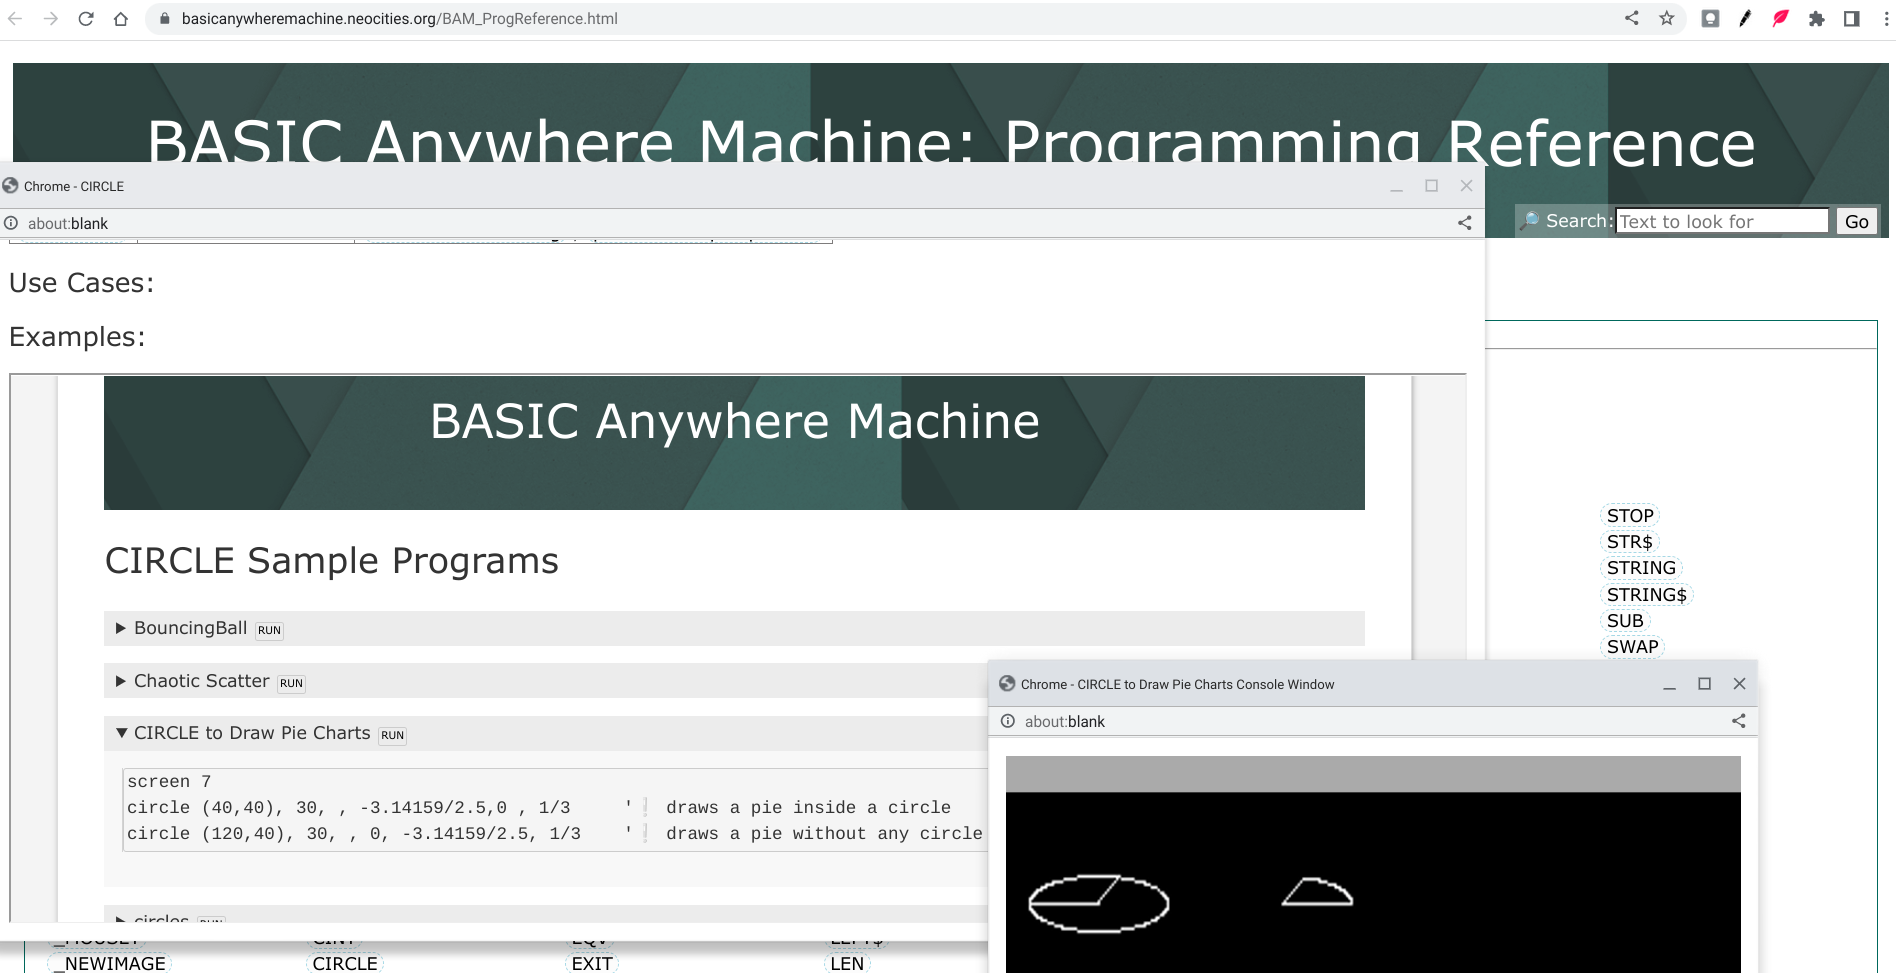Open the SUB keyword link
The image size is (1896, 973).
point(1625,621)
